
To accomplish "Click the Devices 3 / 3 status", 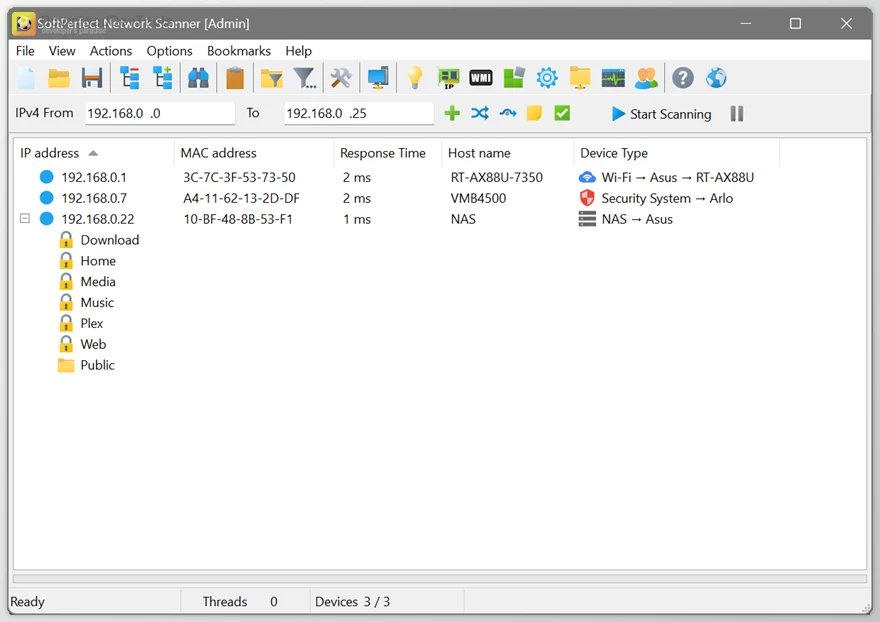I will (352, 602).
